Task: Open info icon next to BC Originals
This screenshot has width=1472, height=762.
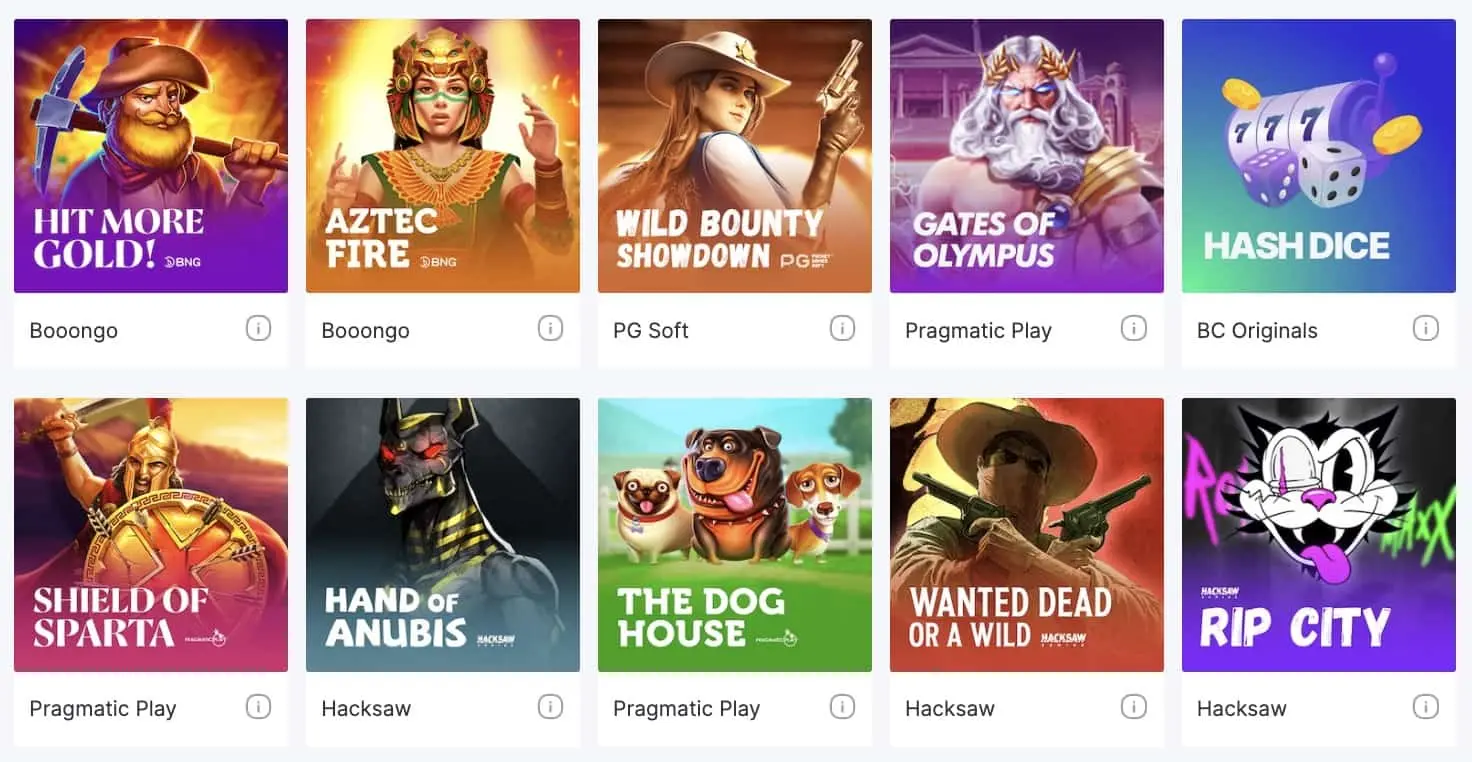Action: pyautogui.click(x=1425, y=328)
